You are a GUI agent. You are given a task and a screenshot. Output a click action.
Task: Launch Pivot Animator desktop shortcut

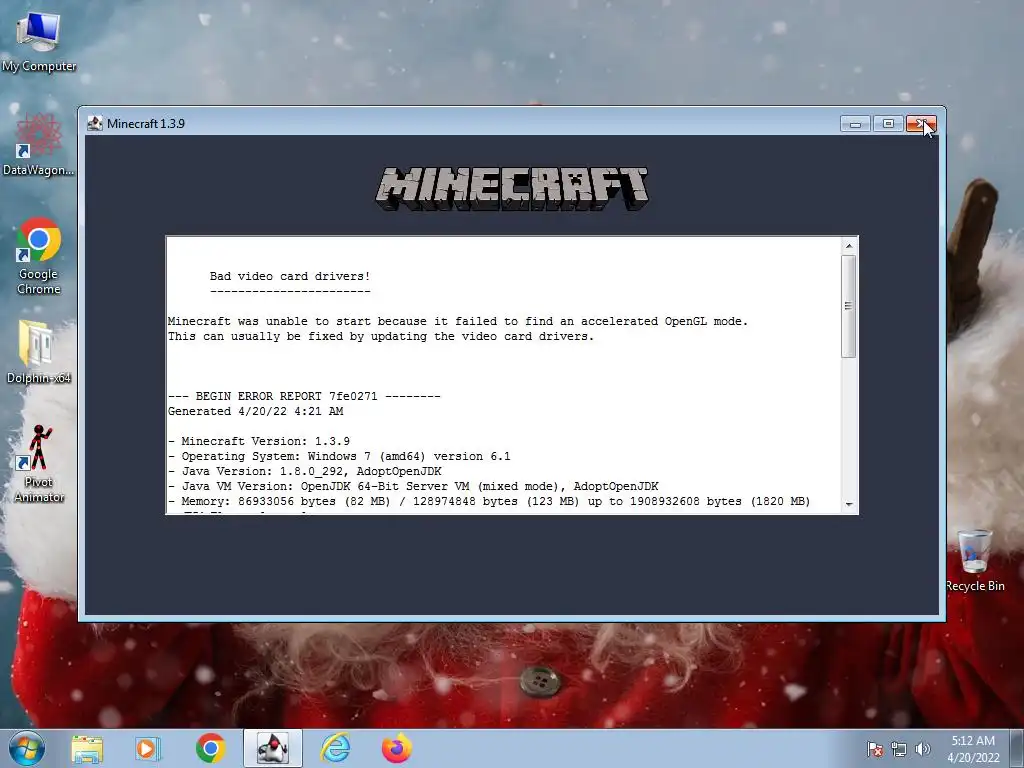pyautogui.click(x=39, y=464)
